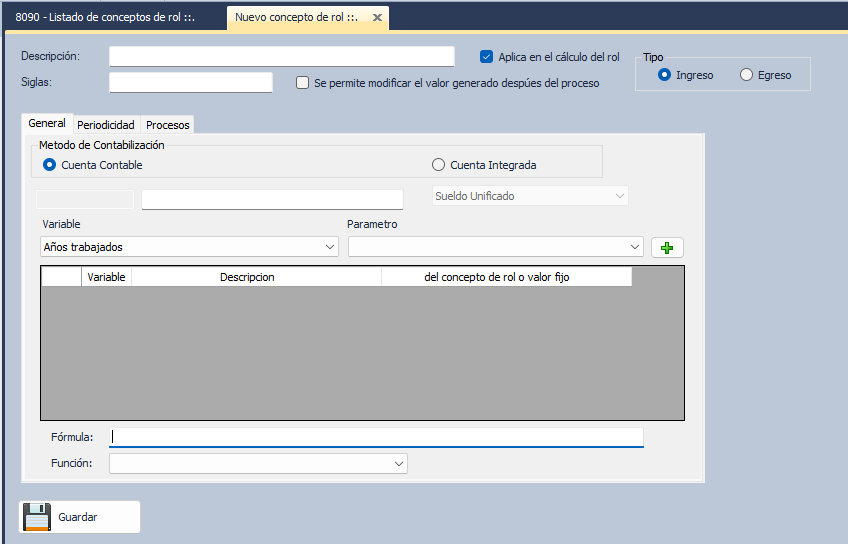Close the Nuevo concepto de rol tab
The image size is (848, 544).
pyautogui.click(x=376, y=18)
